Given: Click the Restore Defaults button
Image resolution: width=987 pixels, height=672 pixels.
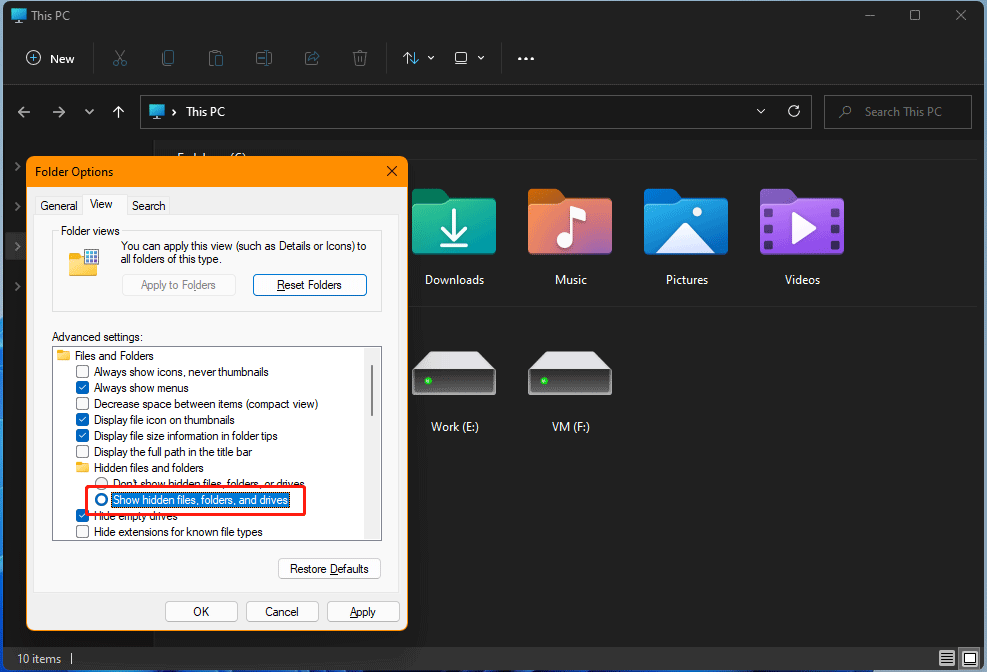Looking at the screenshot, I should [x=329, y=568].
